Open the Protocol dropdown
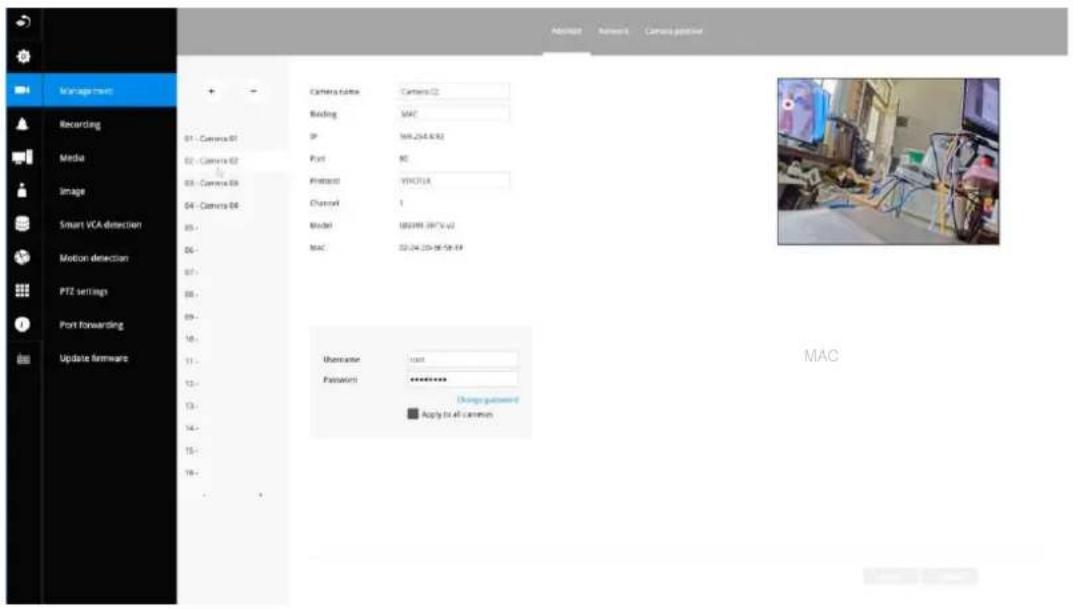Viewport: 1073px width, 609px height. (454, 181)
